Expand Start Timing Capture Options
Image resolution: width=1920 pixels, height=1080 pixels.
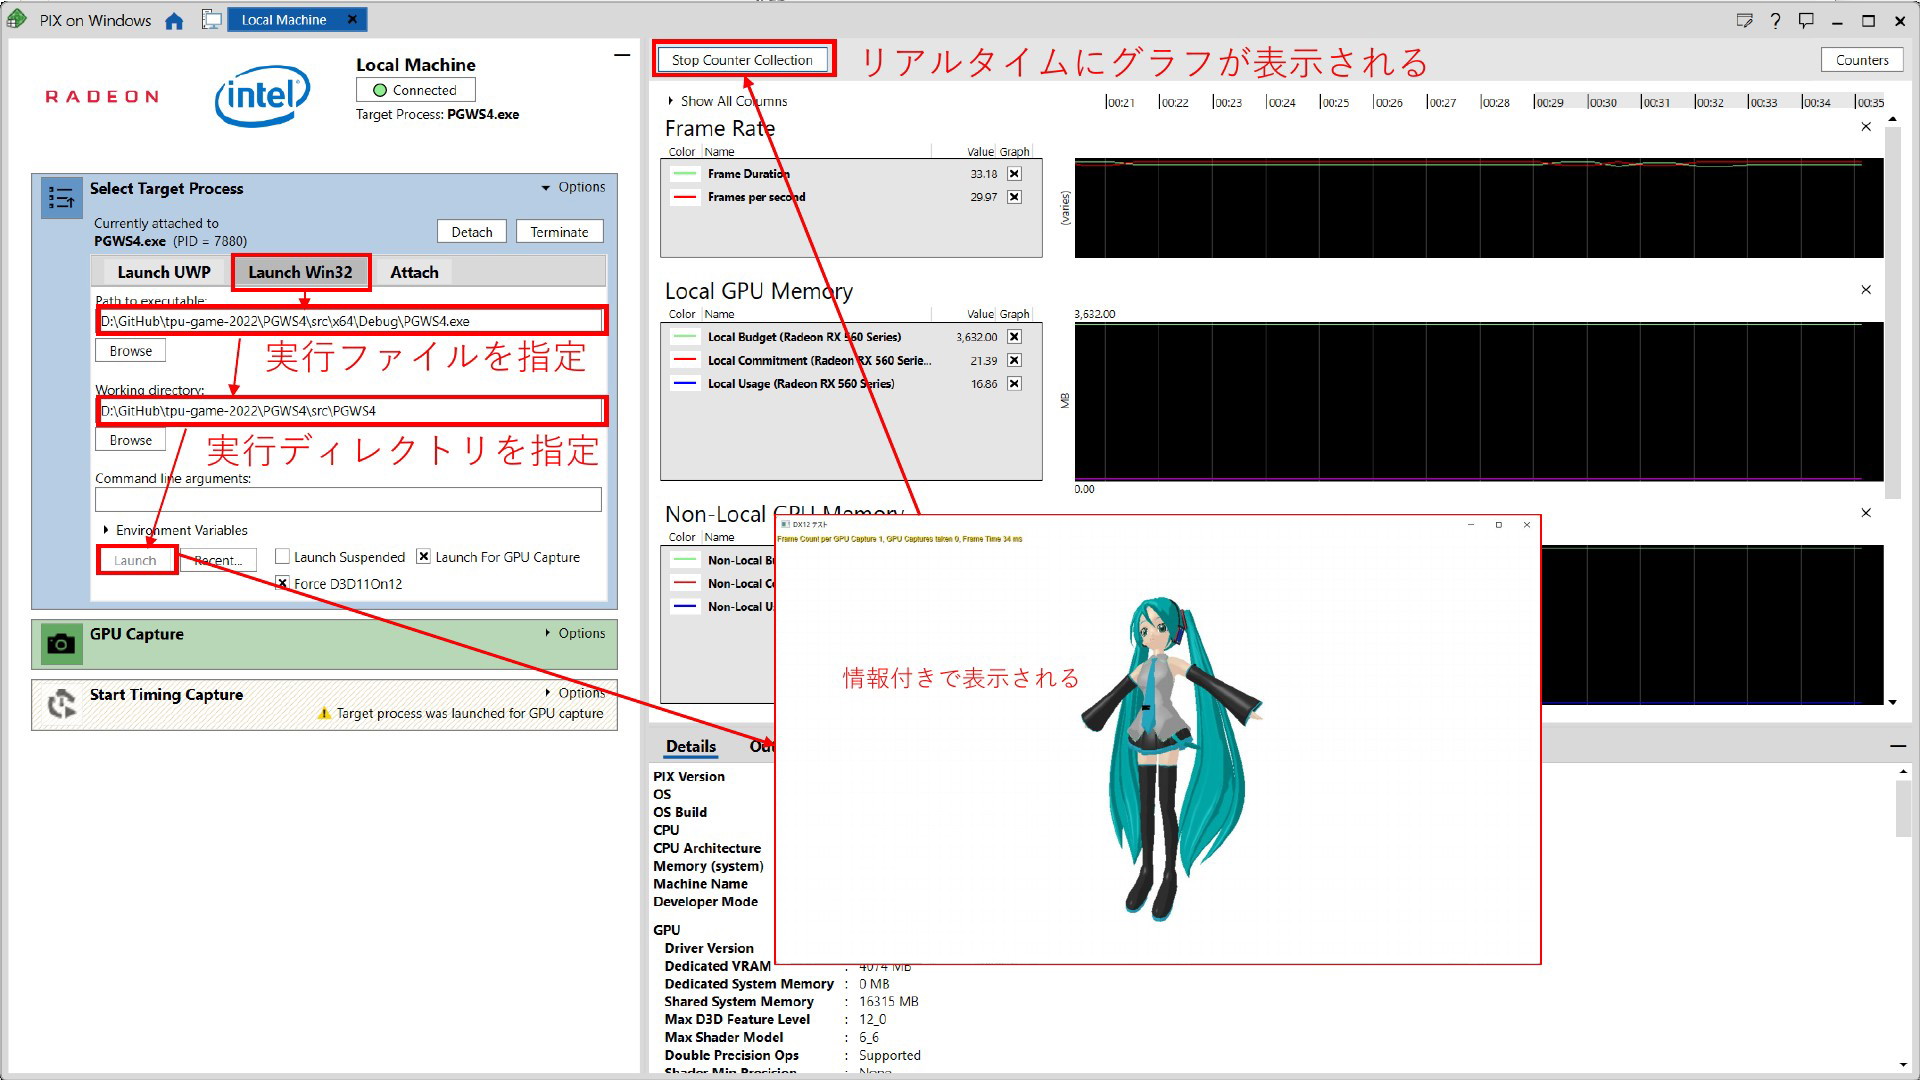coord(575,692)
